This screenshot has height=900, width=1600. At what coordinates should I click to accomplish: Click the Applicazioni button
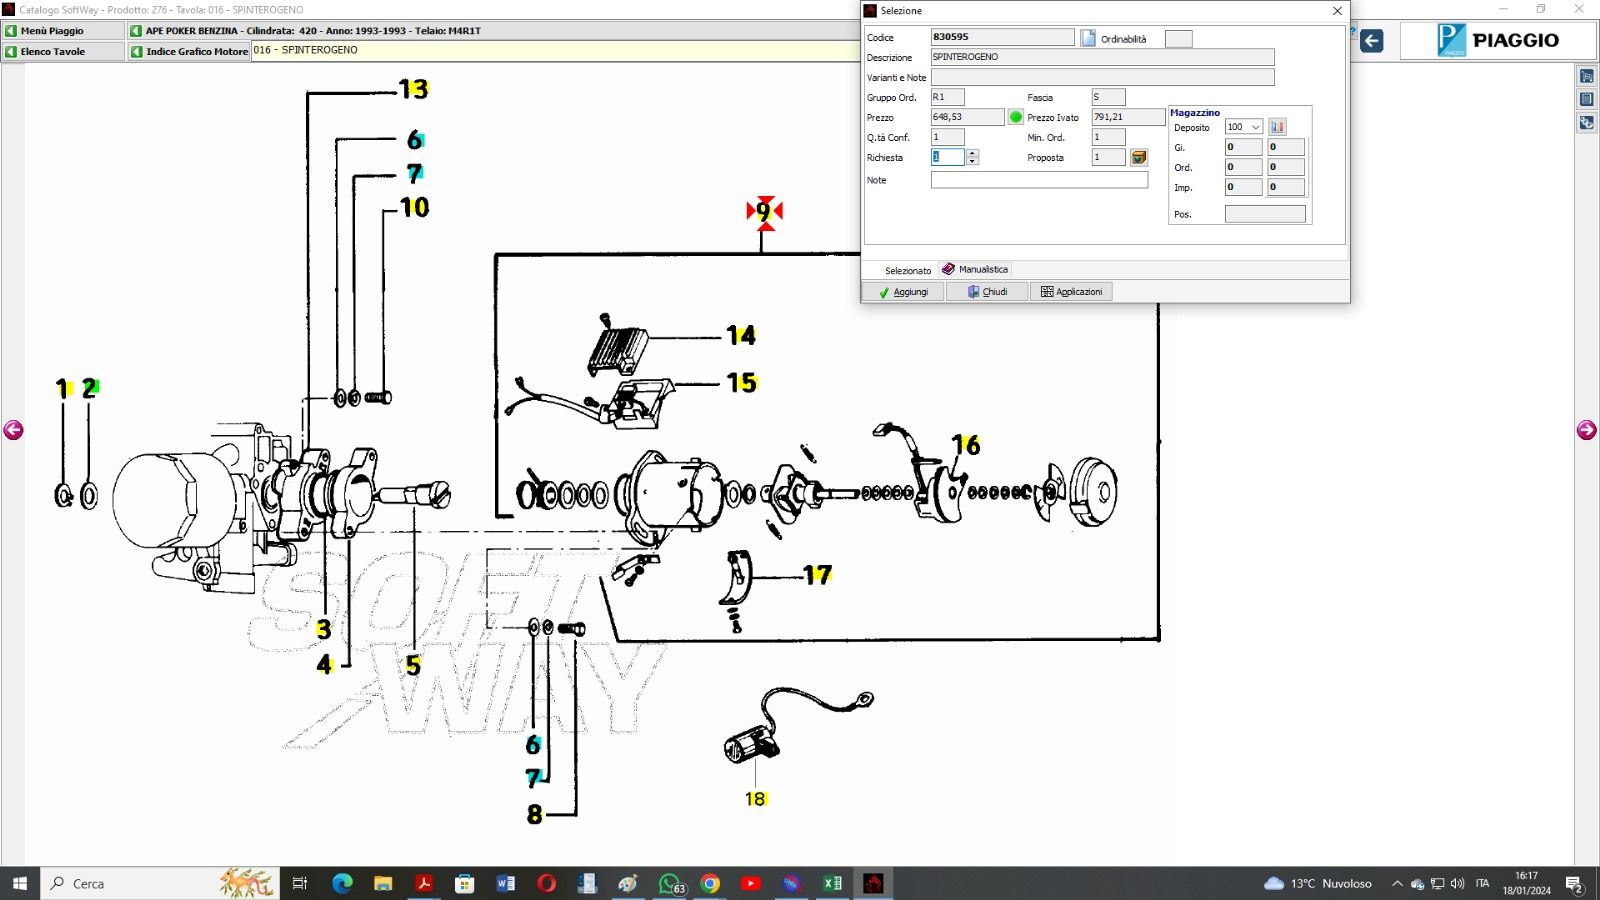[x=1071, y=292]
